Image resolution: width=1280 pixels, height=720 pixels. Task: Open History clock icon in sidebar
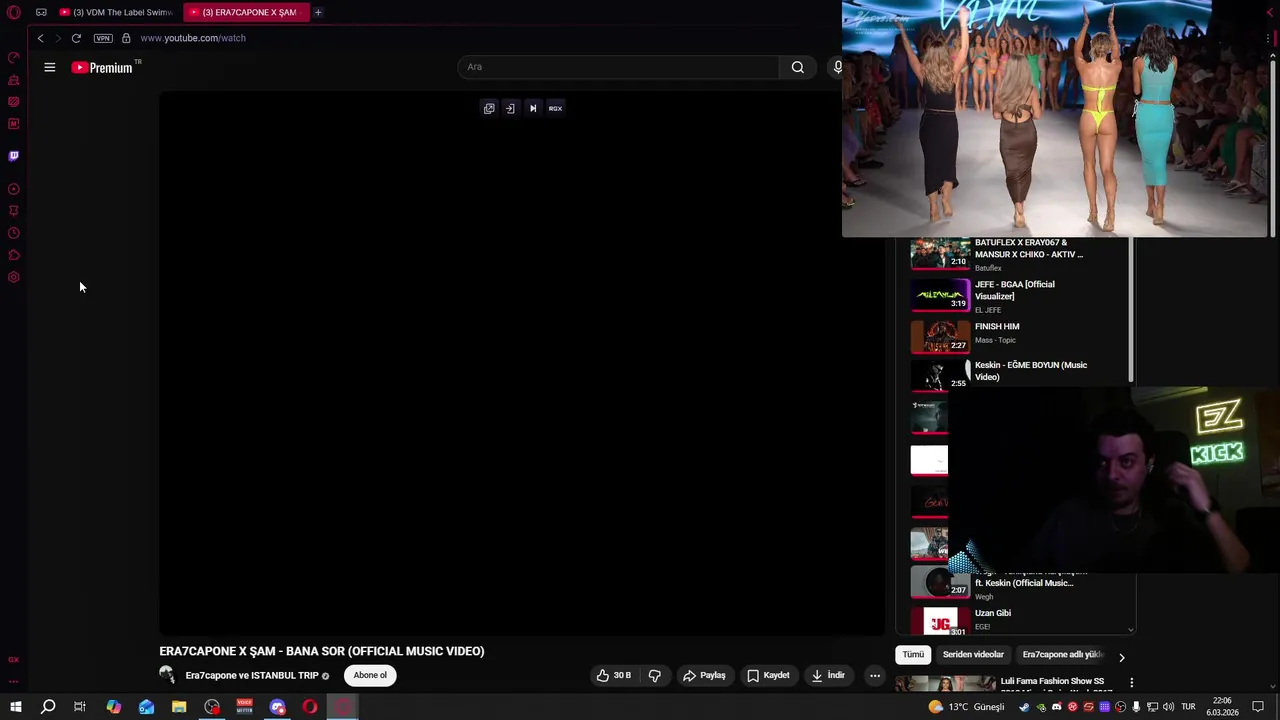click(x=14, y=233)
